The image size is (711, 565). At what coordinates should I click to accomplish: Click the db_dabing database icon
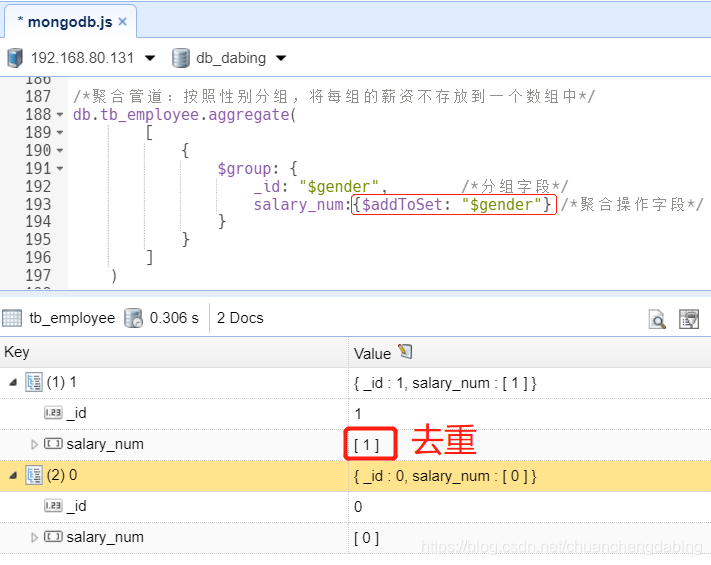pos(181,58)
